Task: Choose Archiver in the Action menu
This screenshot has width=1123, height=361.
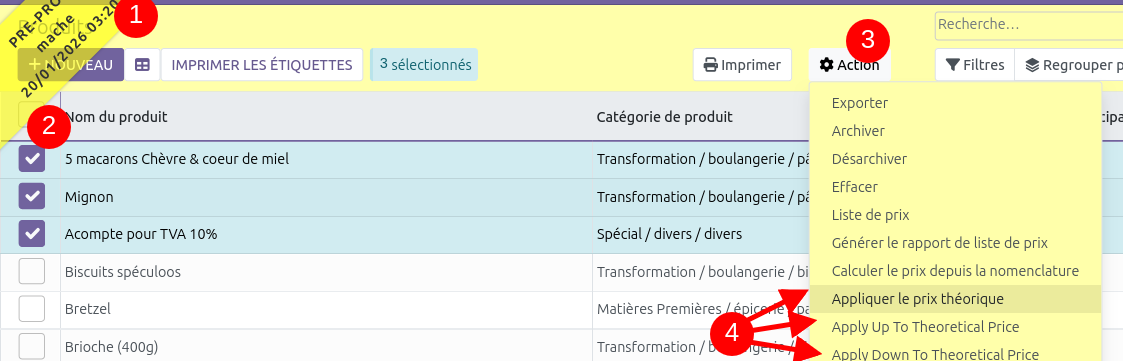Action: pyautogui.click(x=955, y=131)
